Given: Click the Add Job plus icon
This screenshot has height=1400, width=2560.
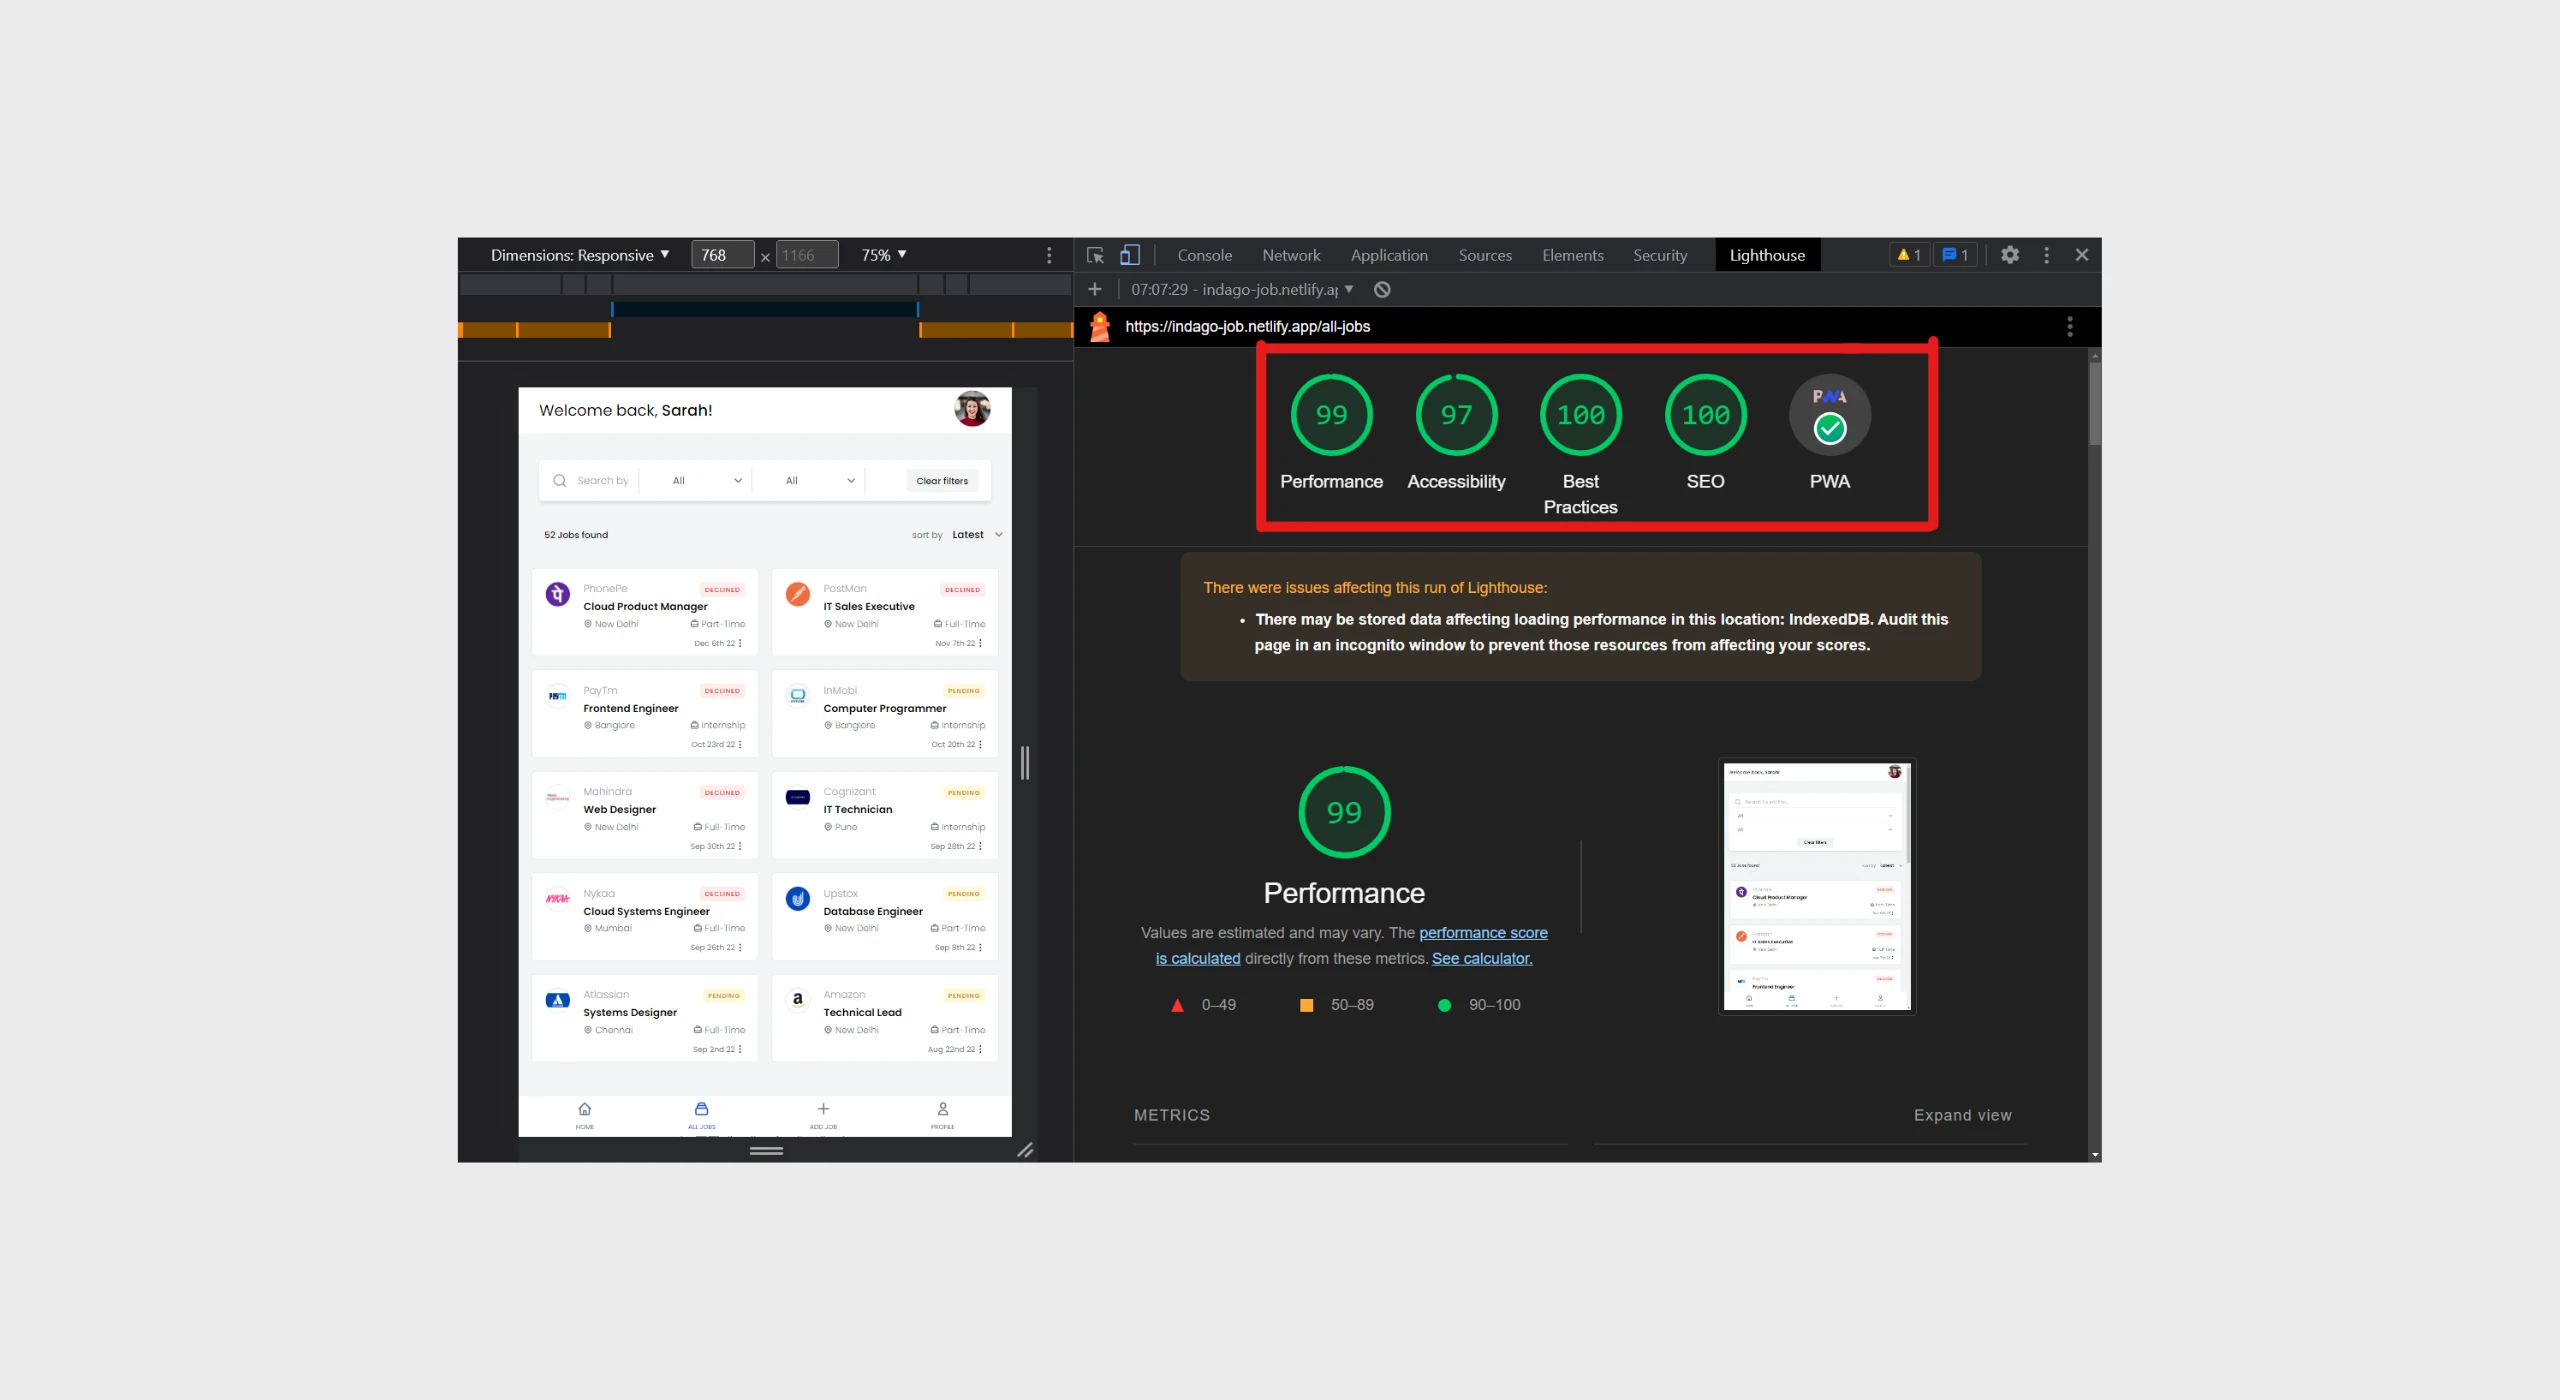Looking at the screenshot, I should point(823,1109).
